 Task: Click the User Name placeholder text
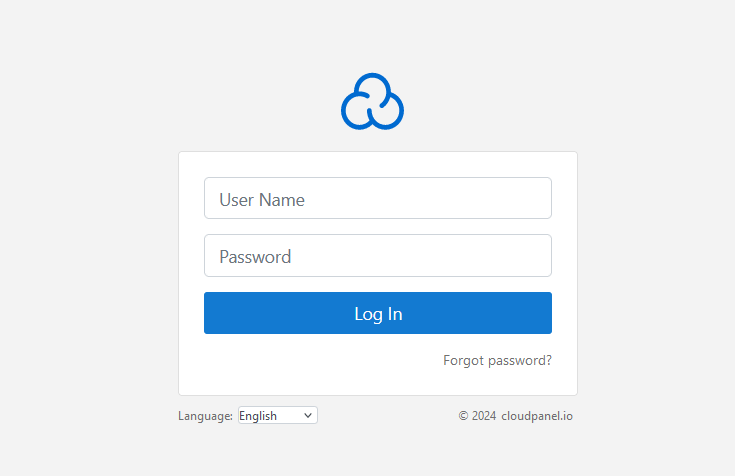(x=262, y=200)
